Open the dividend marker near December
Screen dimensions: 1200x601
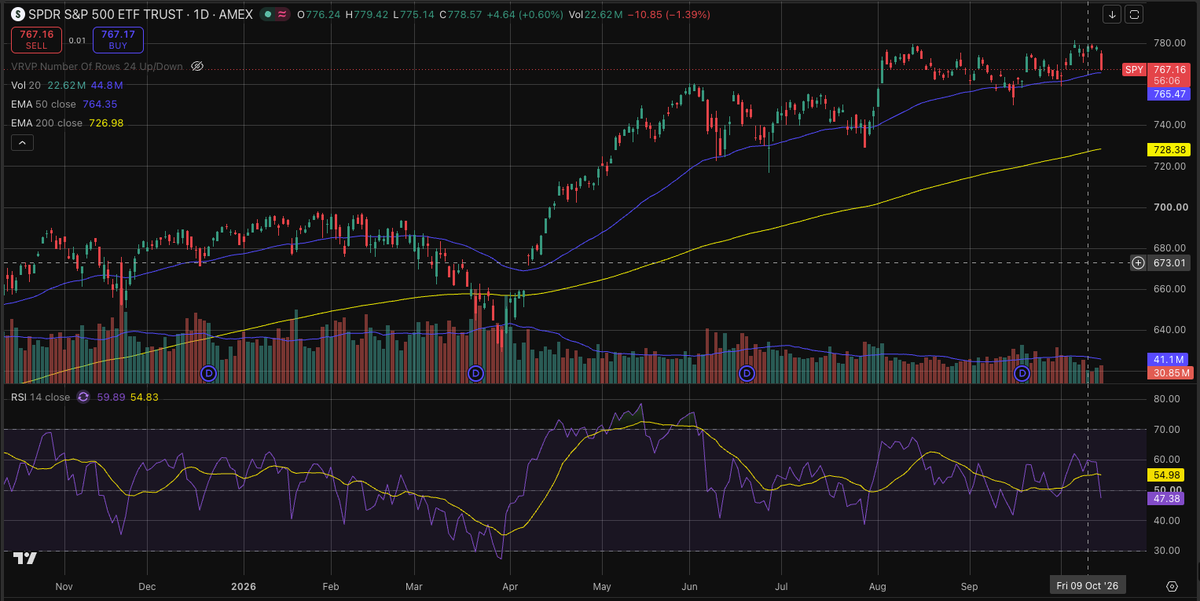[x=209, y=373]
